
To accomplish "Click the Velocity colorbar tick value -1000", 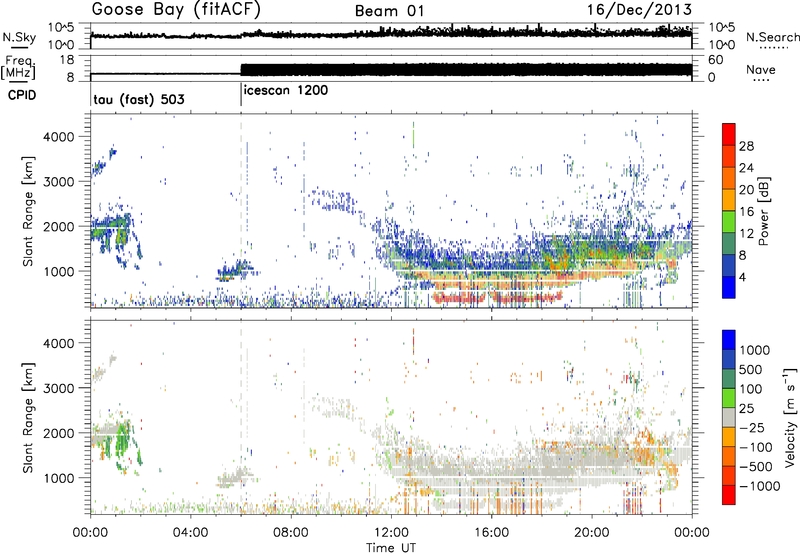I will tap(760, 486).
